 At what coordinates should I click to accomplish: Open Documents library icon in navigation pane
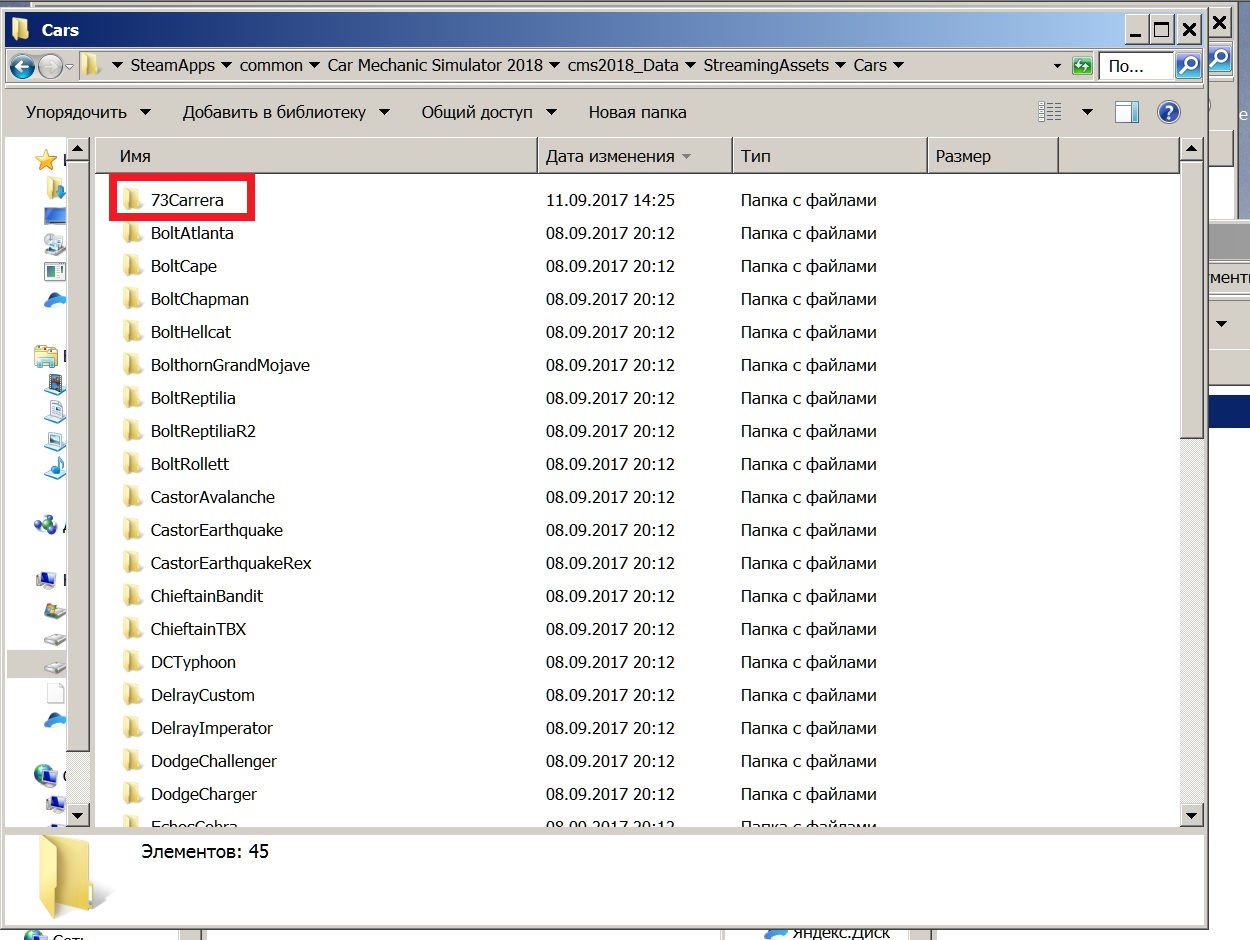(55, 411)
